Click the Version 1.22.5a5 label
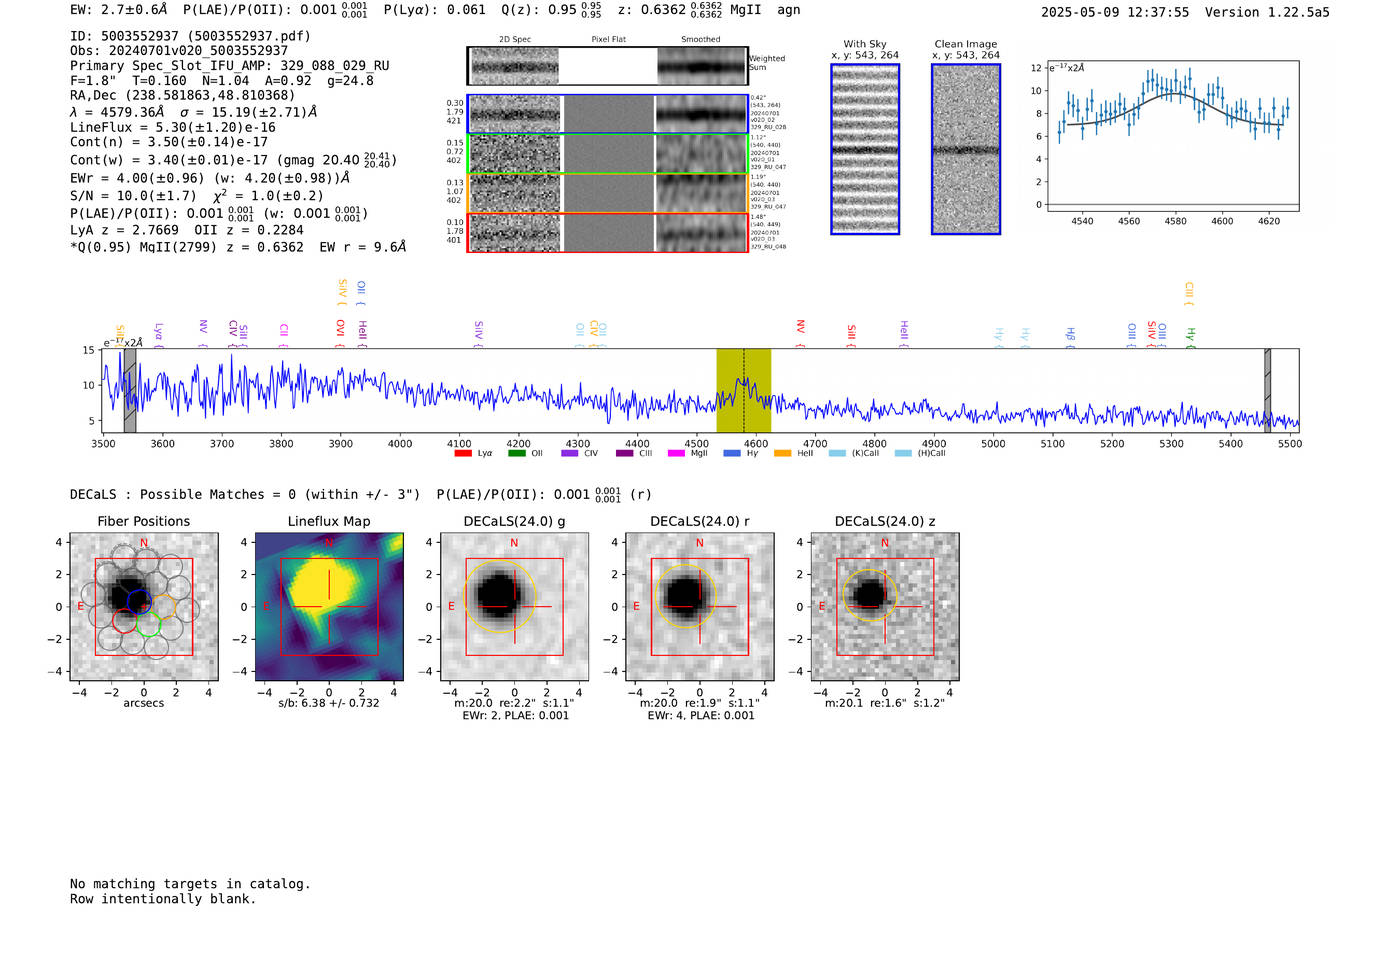This screenshot has width=1400, height=953. pyautogui.click(x=1267, y=13)
